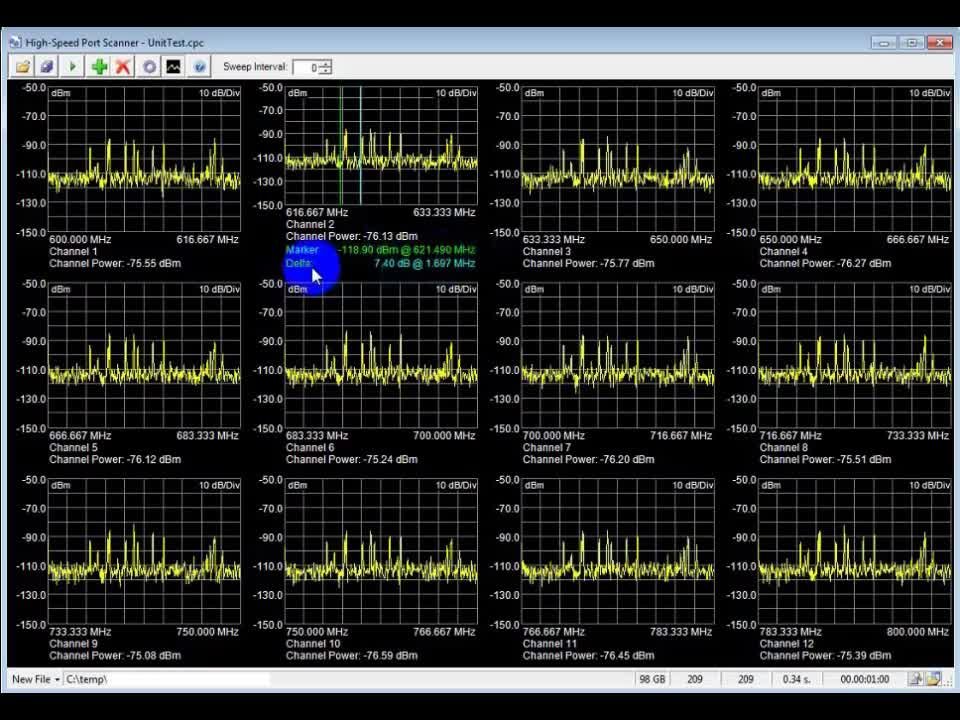Delete channel using the red X icon
The width and height of the screenshot is (960, 720).
123,67
